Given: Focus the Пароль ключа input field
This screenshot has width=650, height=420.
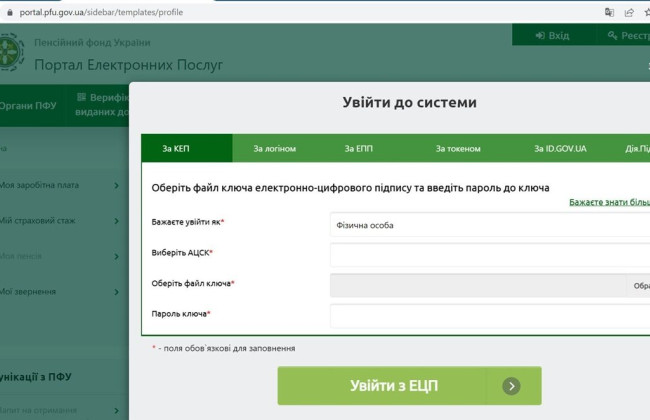Looking at the screenshot, I should (490, 316).
